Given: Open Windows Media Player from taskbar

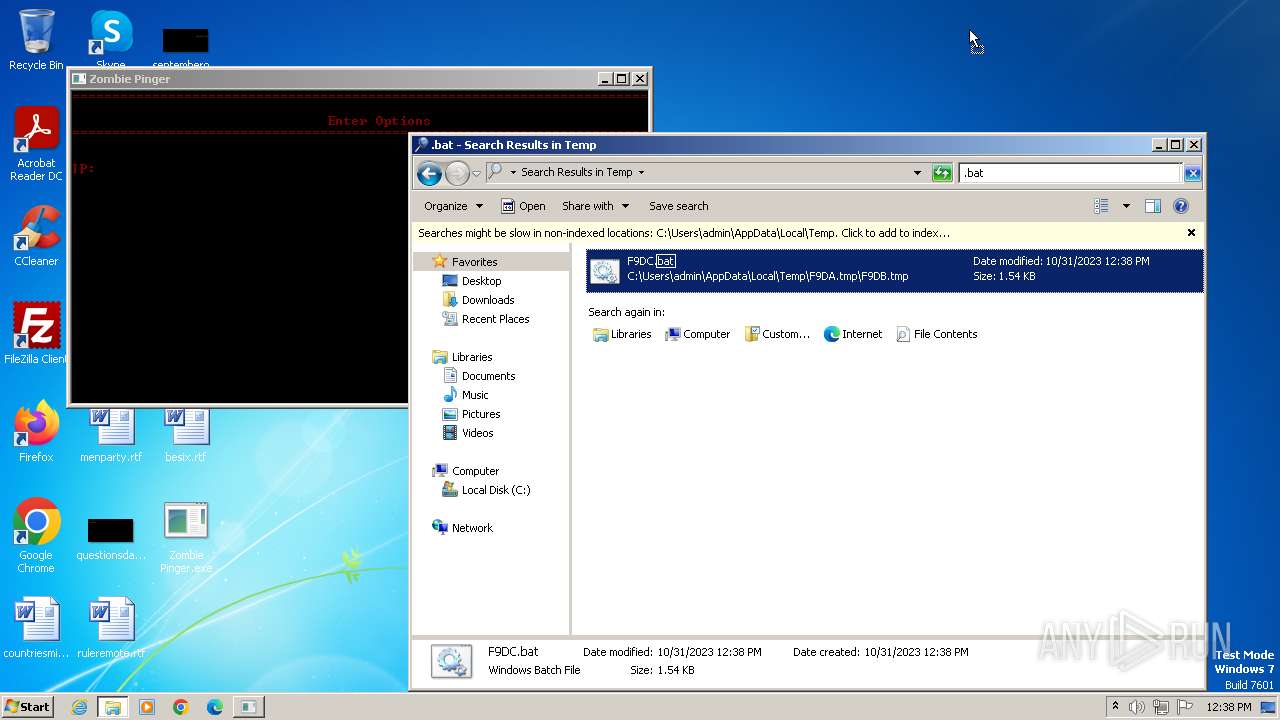Looking at the screenshot, I should click(147, 707).
